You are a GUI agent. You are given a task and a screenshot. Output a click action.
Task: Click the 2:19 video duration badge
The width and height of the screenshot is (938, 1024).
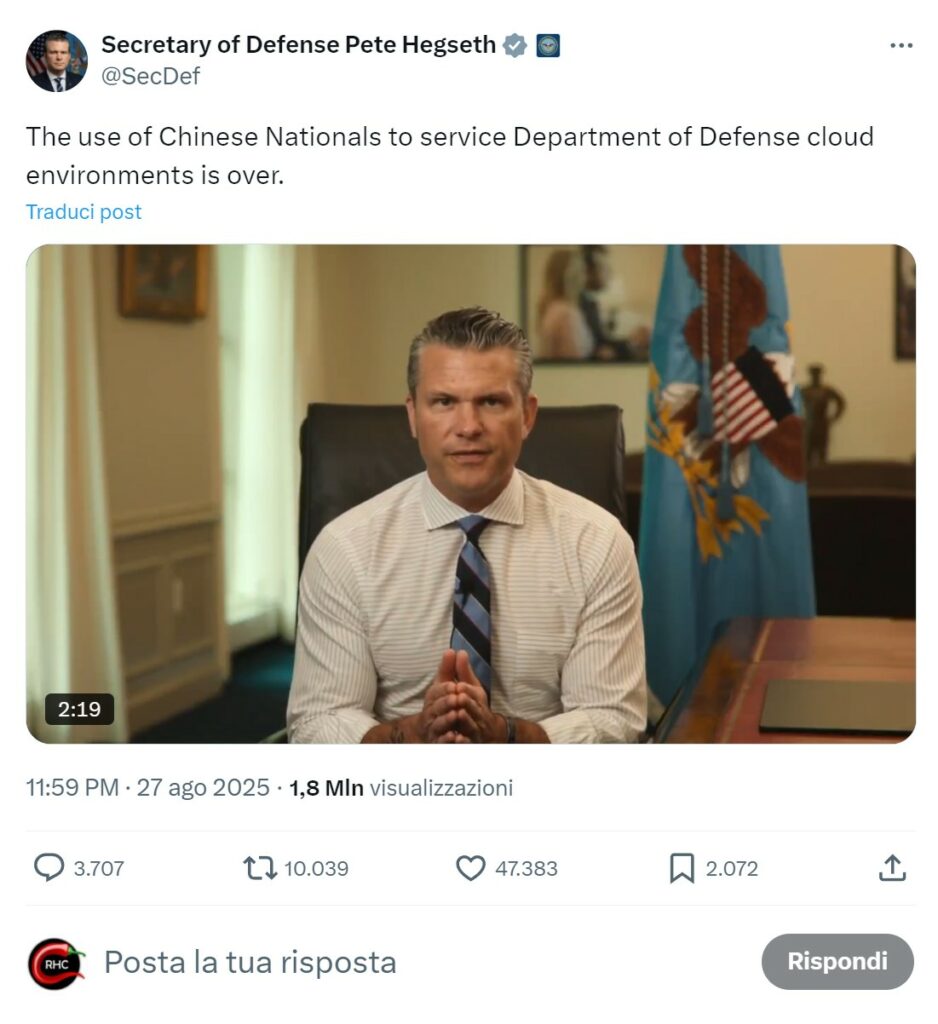point(80,709)
